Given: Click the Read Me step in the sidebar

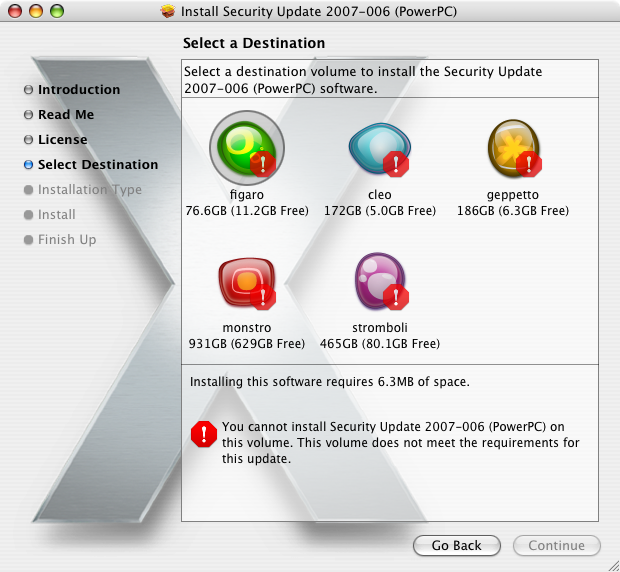Looking at the screenshot, I should [x=59, y=115].
